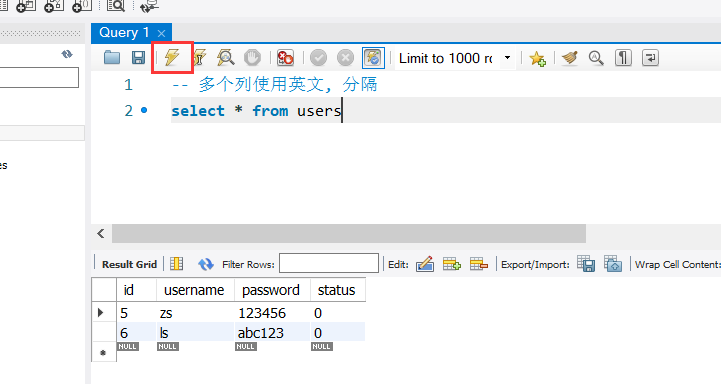Open the search table data toolbar icon
Viewport: 721px width, 384px height.
click(115, 6)
